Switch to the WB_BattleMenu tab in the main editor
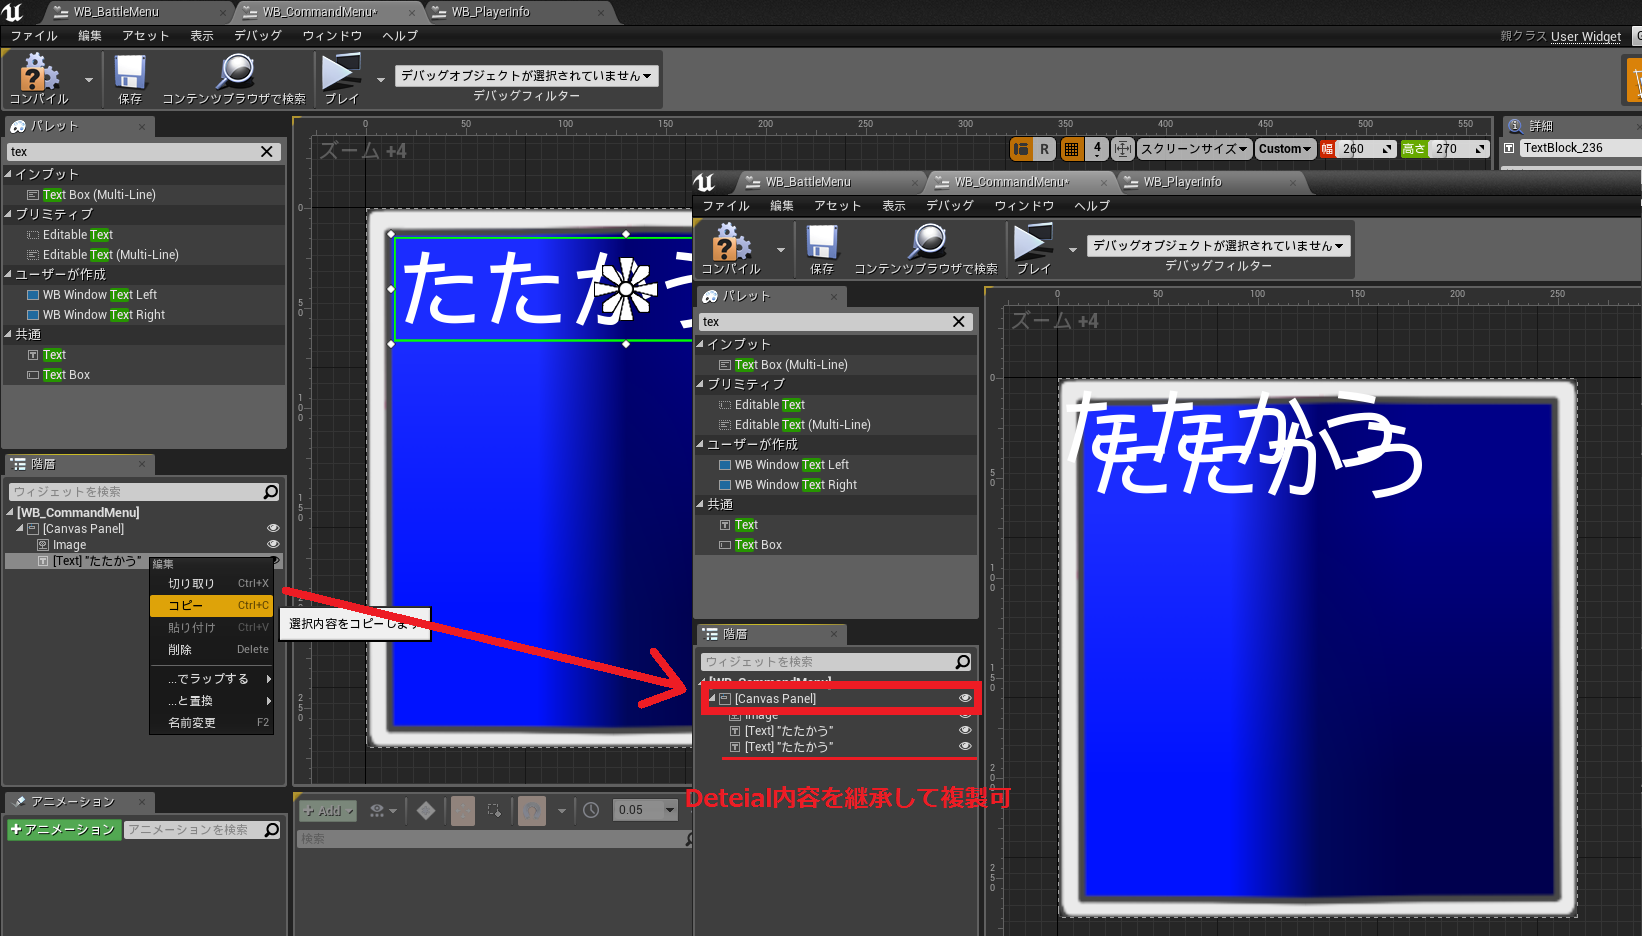 (x=116, y=12)
